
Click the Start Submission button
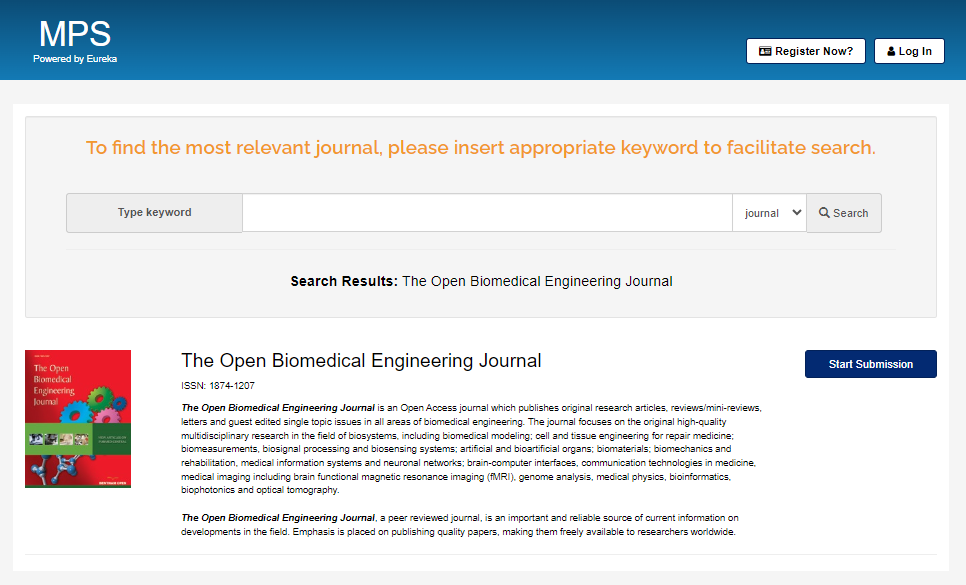click(870, 364)
